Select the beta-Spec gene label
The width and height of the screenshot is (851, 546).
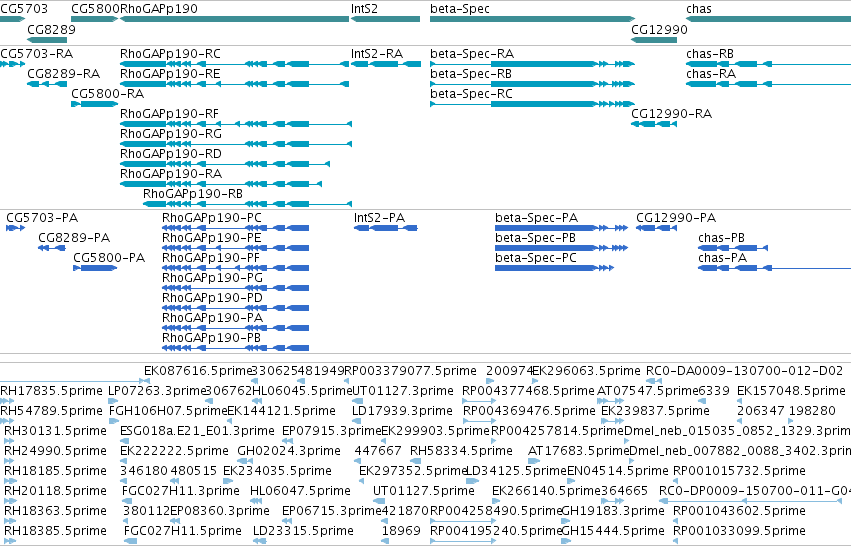460,9
